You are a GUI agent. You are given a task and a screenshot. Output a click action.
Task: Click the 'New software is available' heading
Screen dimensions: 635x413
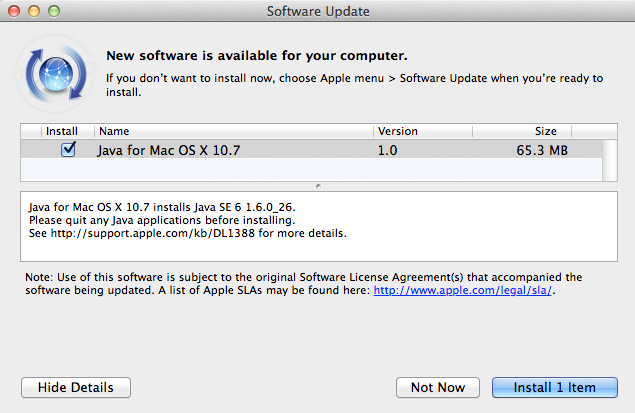tap(257, 55)
